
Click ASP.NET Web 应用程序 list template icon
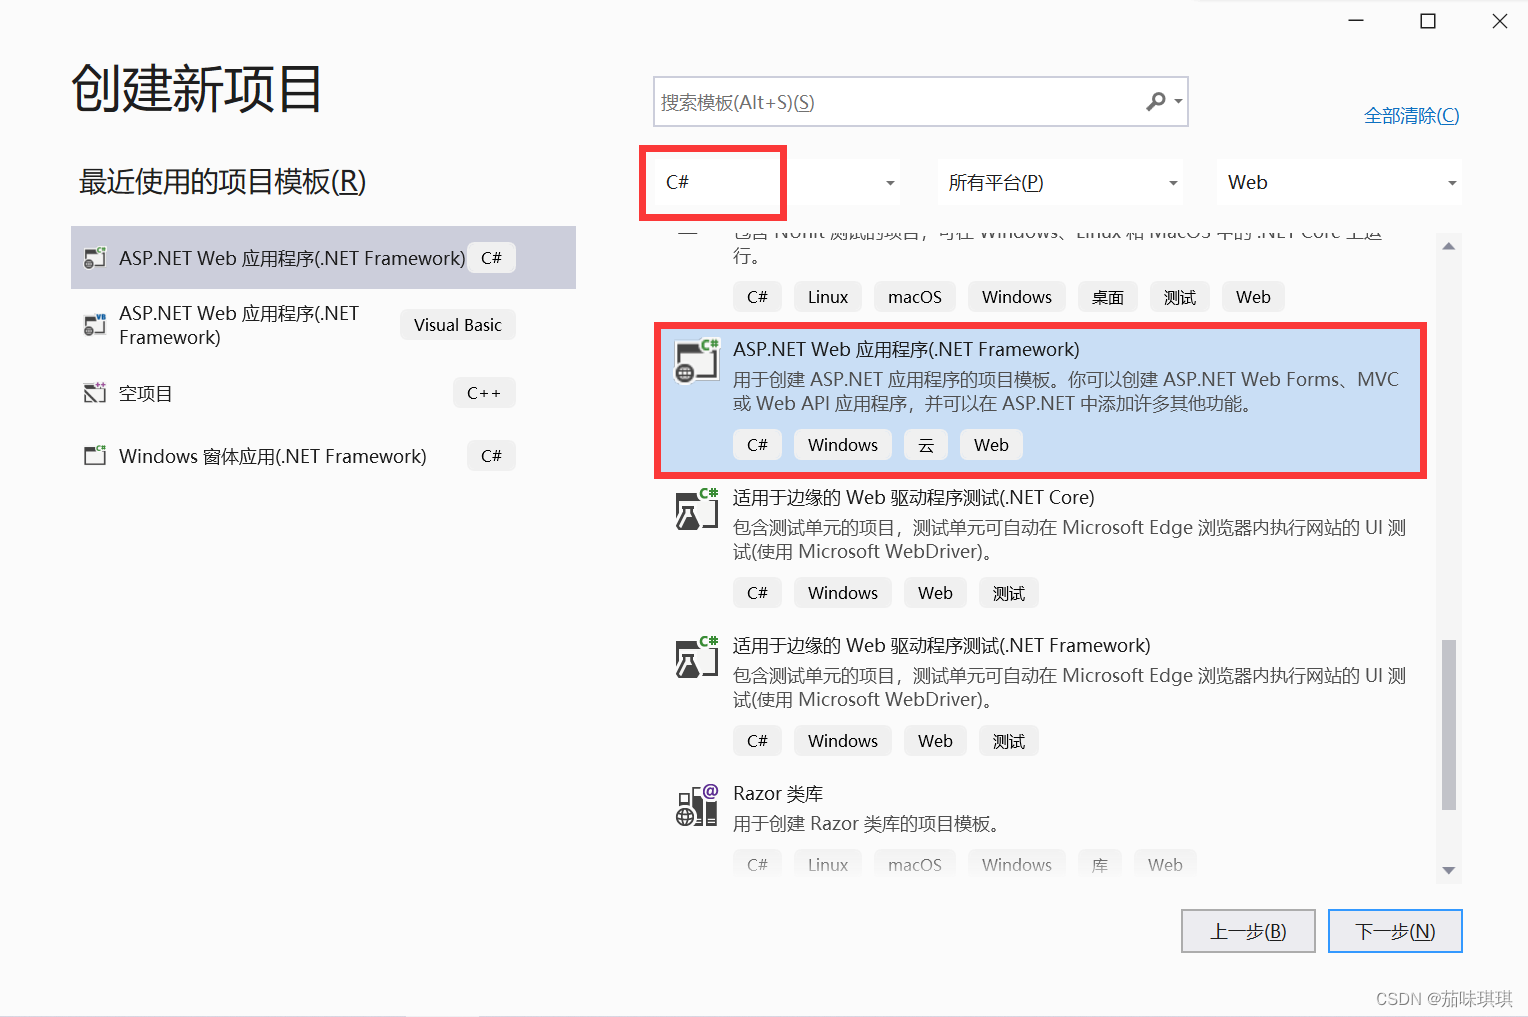point(697,361)
